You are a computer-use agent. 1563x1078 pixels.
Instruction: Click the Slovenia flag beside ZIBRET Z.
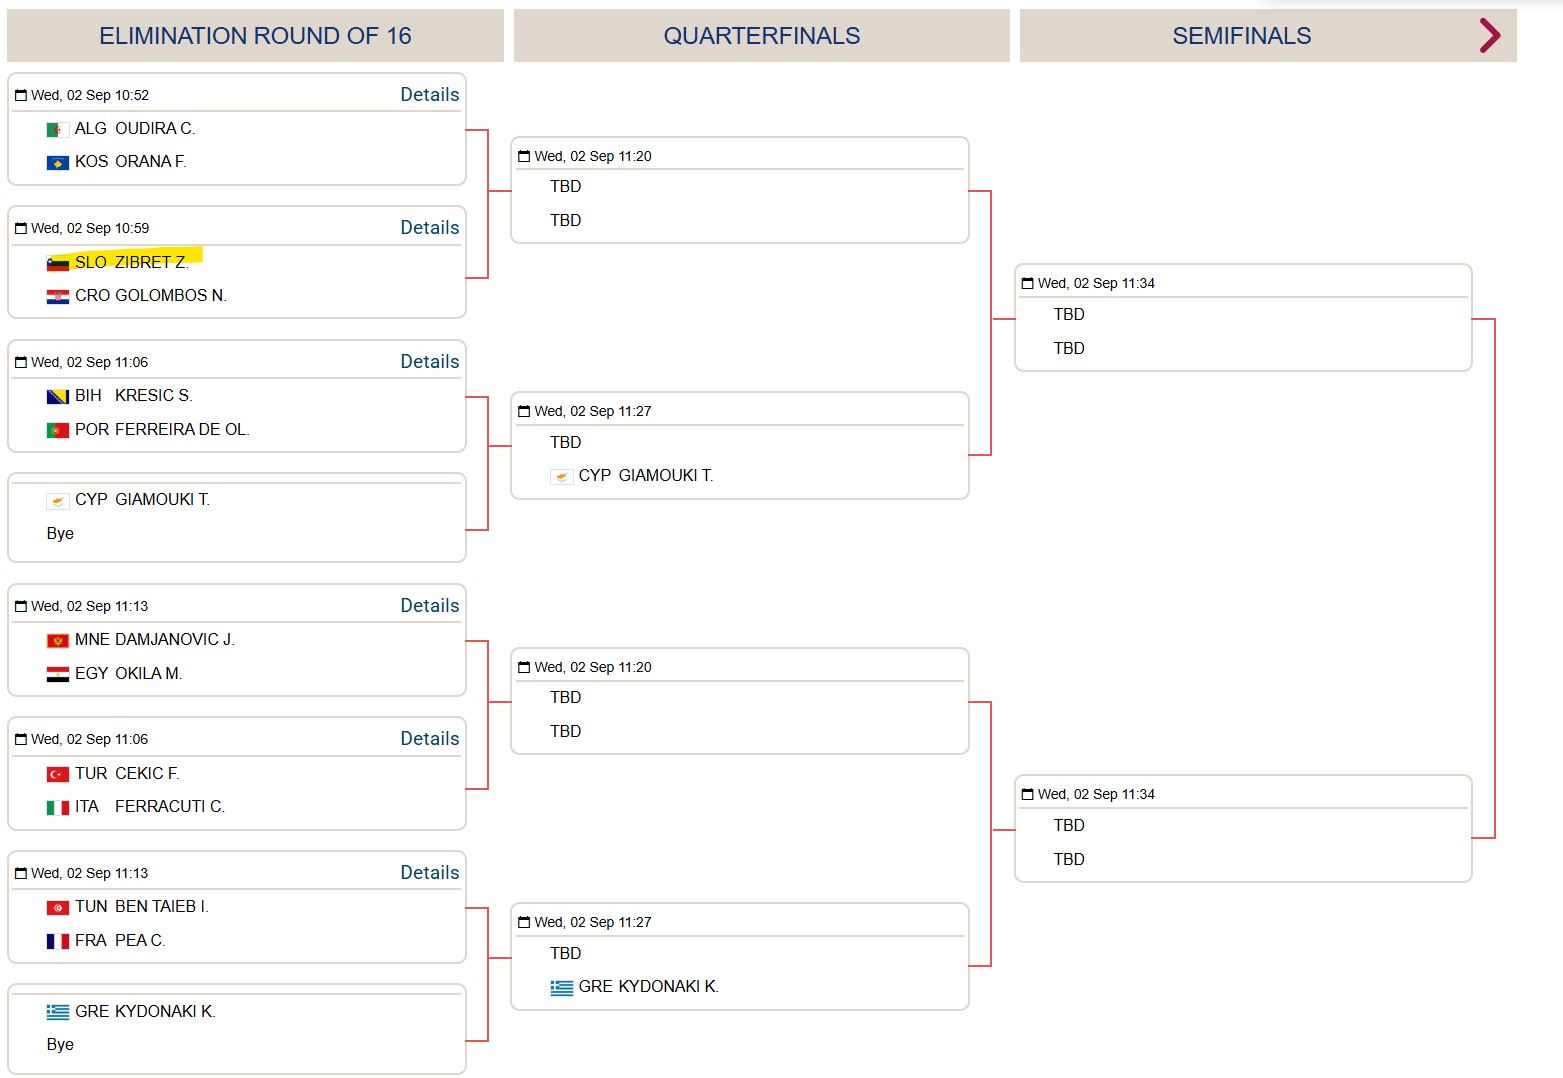pyautogui.click(x=58, y=264)
